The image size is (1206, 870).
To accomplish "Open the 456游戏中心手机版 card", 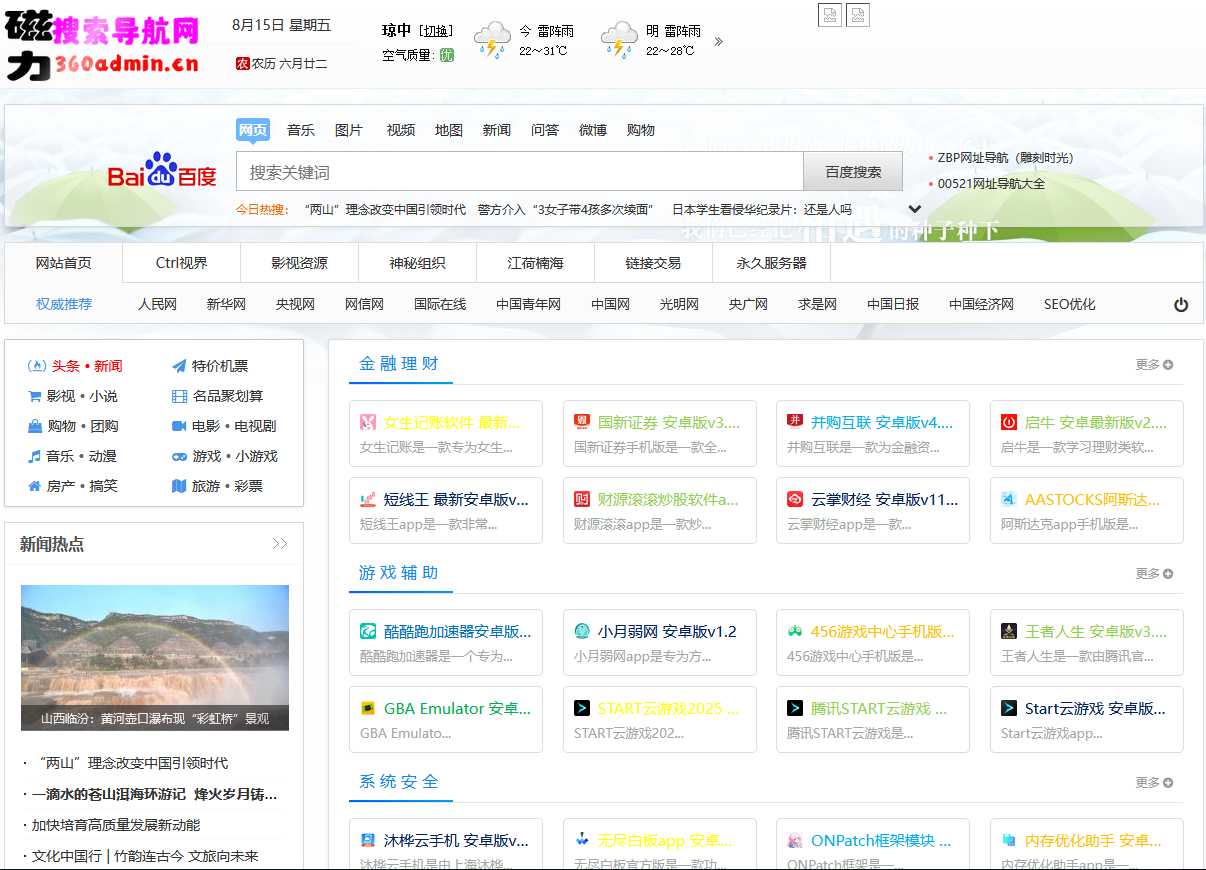I will (873, 642).
